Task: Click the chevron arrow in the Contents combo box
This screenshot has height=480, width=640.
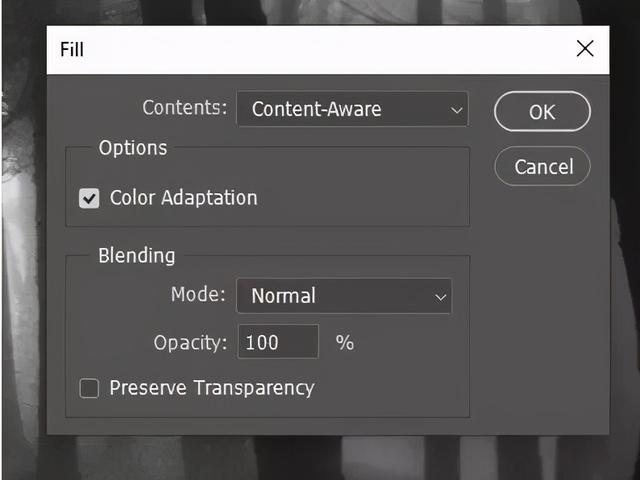Action: coord(456,110)
